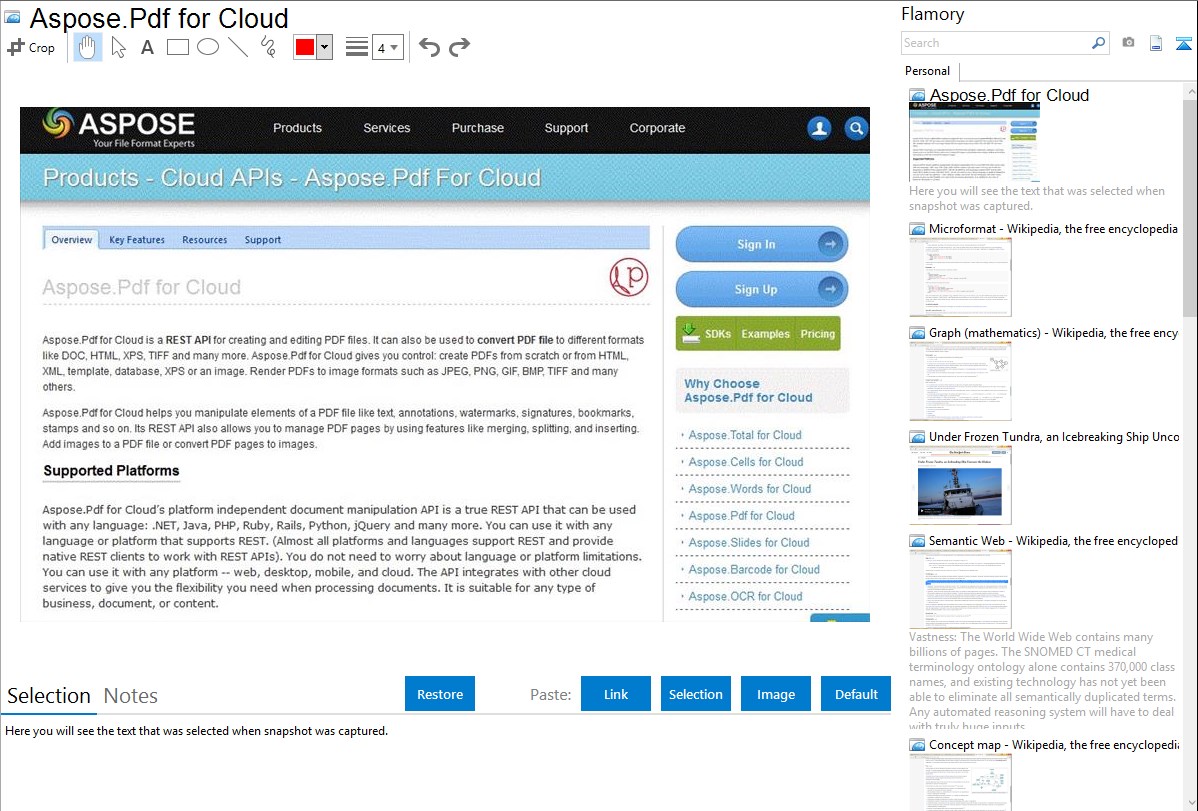Click the user account icon in Aspose header
The width and height of the screenshot is (1198, 811).
[x=819, y=128]
